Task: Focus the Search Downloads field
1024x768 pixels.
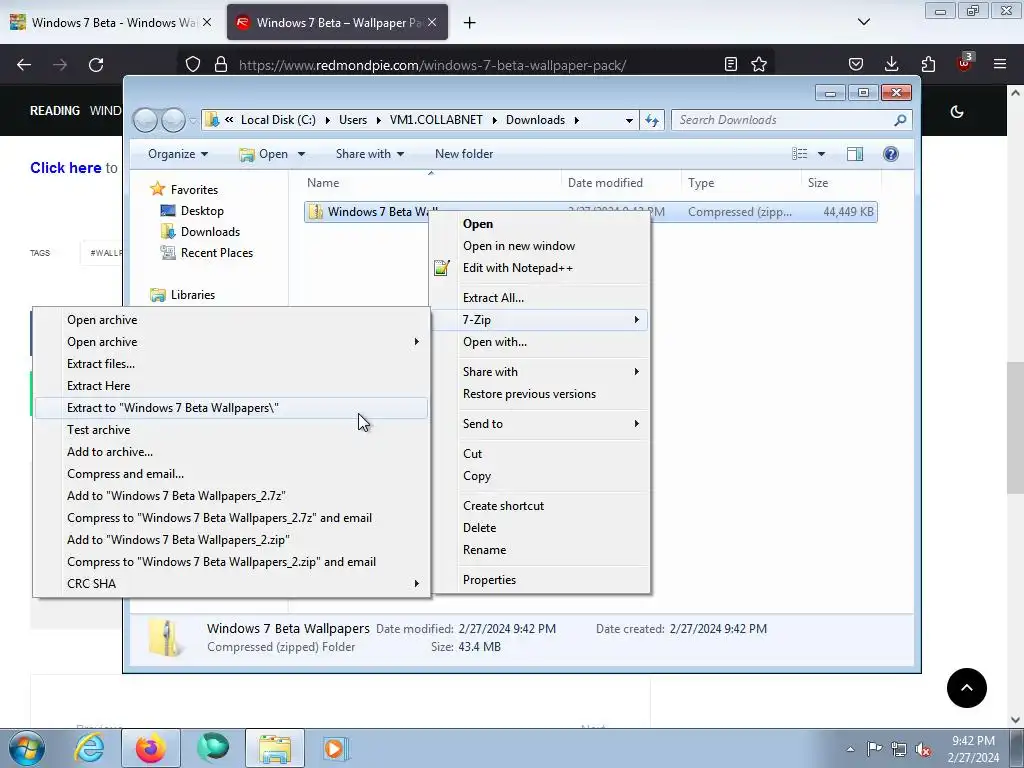Action: [784, 120]
